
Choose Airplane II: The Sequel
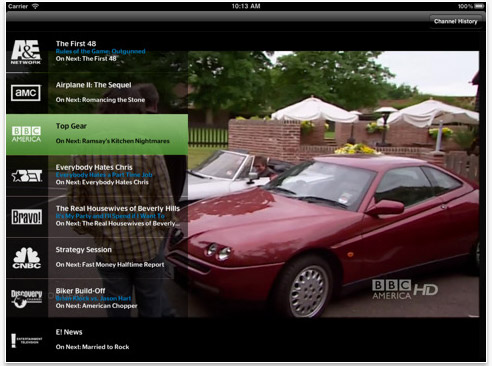pos(93,85)
